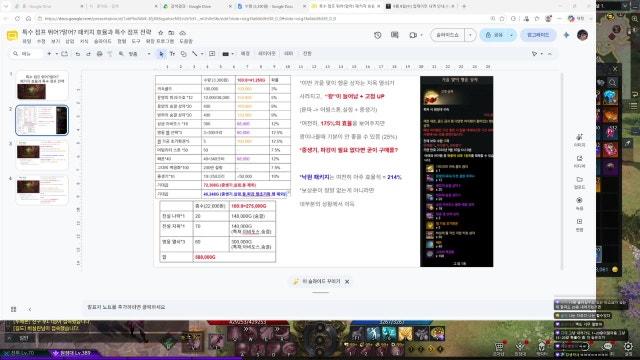The image size is (640, 360).
Task: Toggle the star on document title
Action: point(161,32)
